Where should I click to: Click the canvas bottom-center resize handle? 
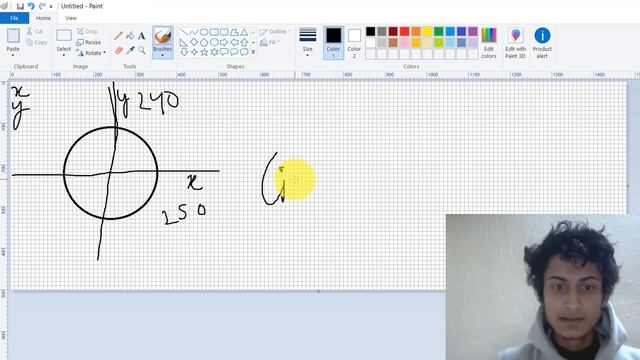pos(318,291)
